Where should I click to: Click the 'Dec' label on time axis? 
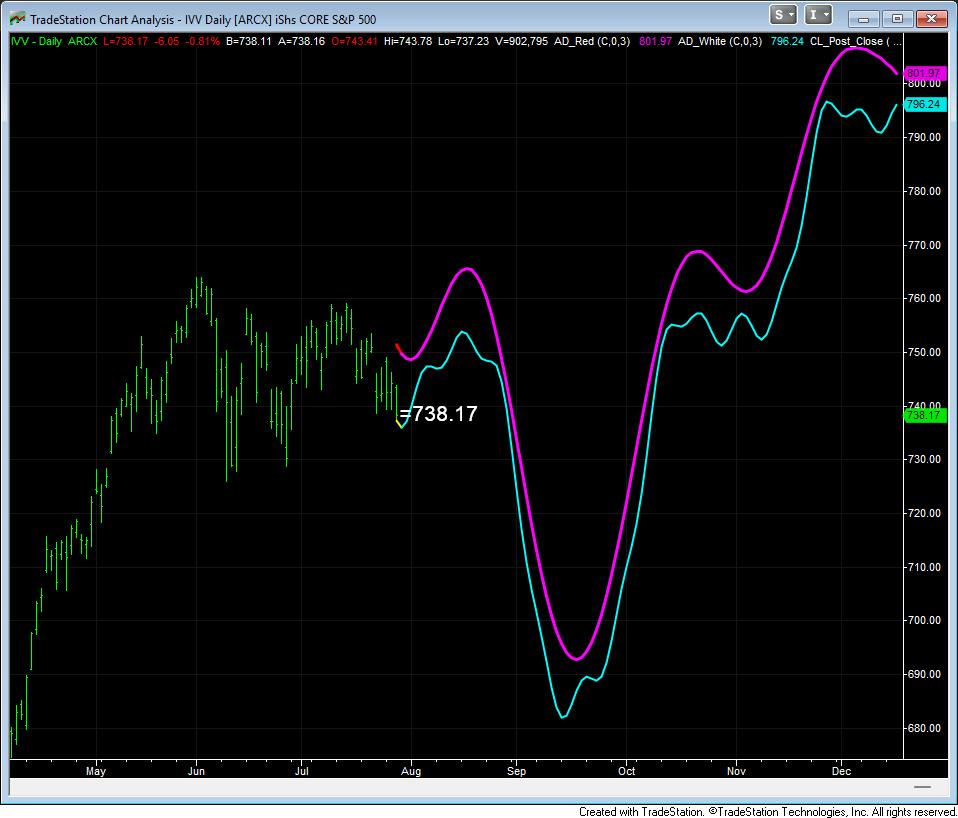pyautogui.click(x=841, y=771)
